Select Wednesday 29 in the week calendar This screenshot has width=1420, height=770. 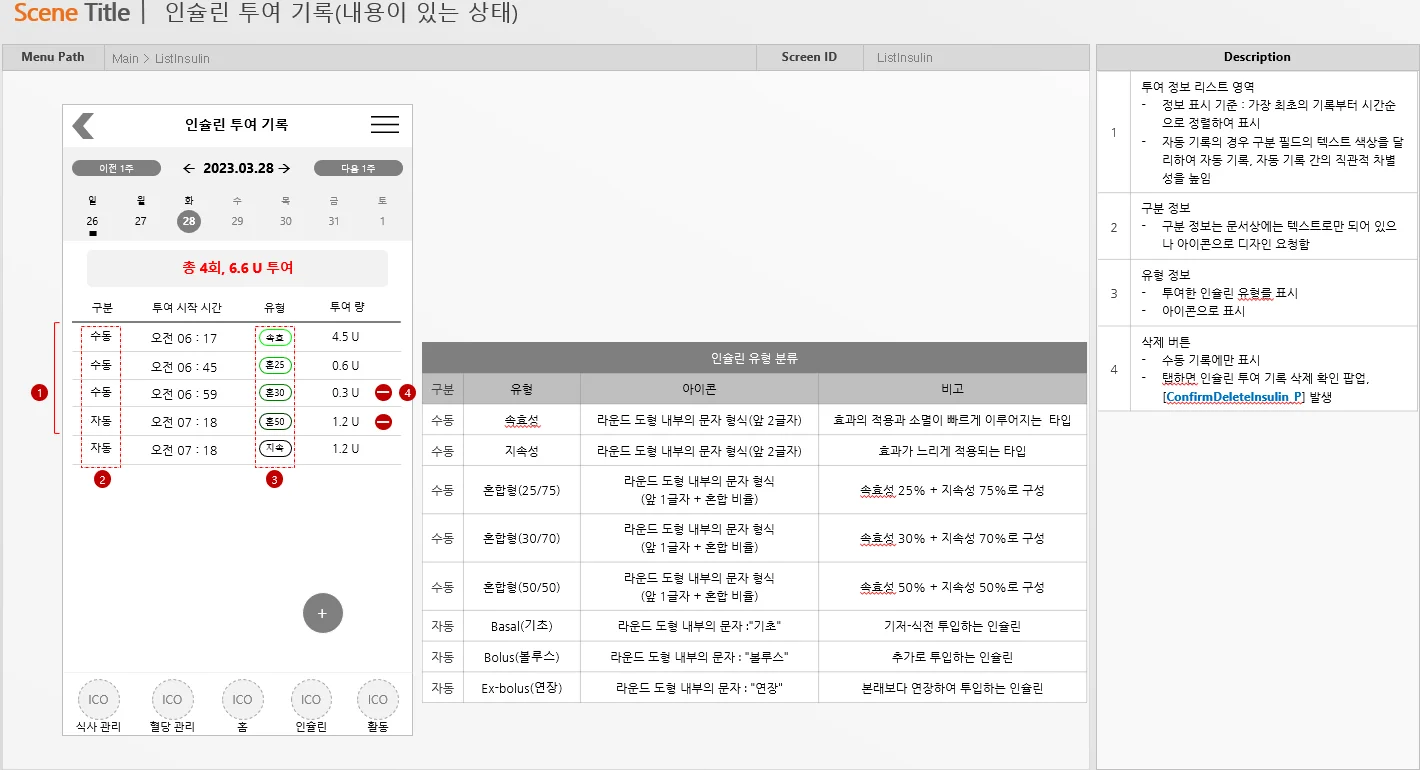pyautogui.click(x=237, y=221)
